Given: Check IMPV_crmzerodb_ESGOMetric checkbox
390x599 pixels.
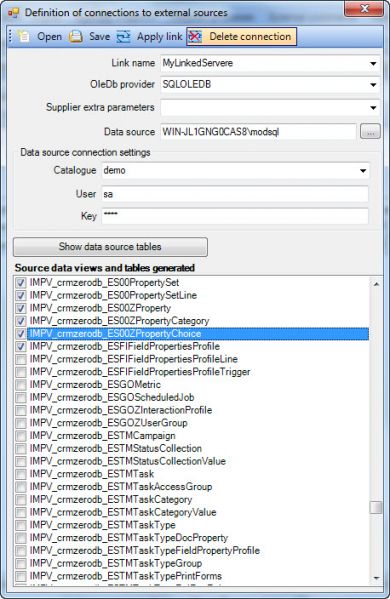Looking at the screenshot, I should point(21,385).
